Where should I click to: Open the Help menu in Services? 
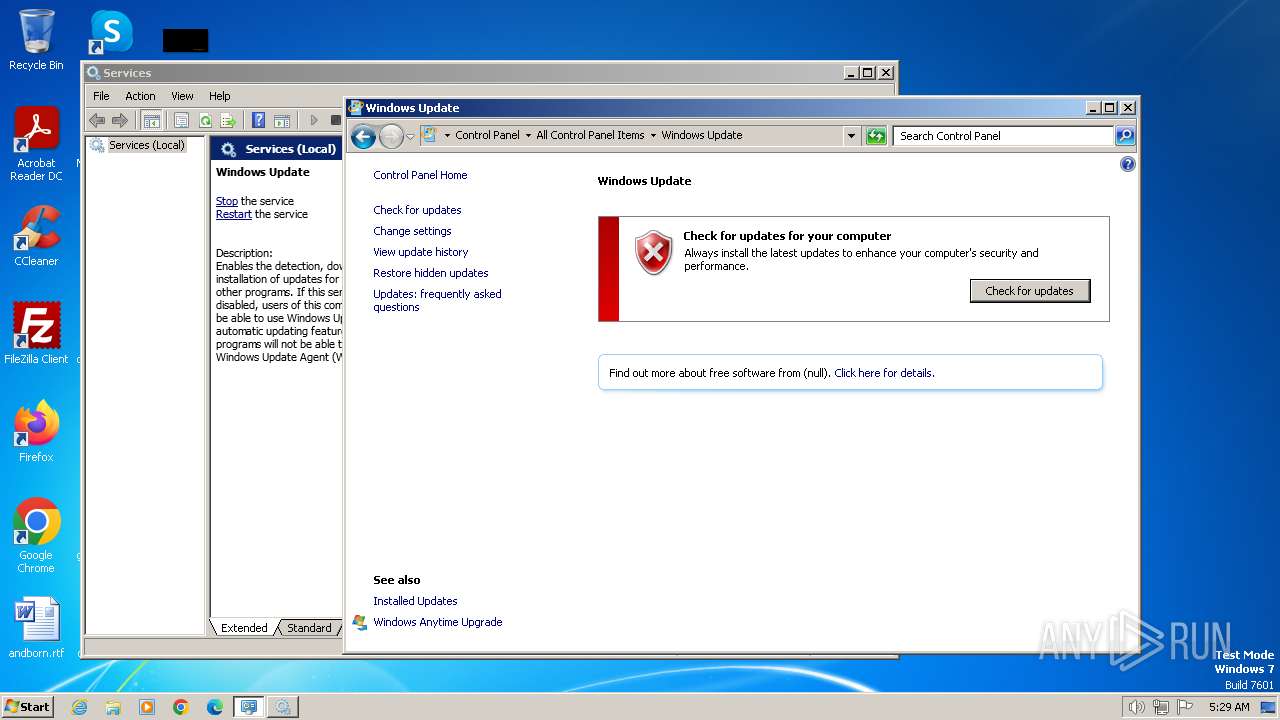pyautogui.click(x=220, y=96)
